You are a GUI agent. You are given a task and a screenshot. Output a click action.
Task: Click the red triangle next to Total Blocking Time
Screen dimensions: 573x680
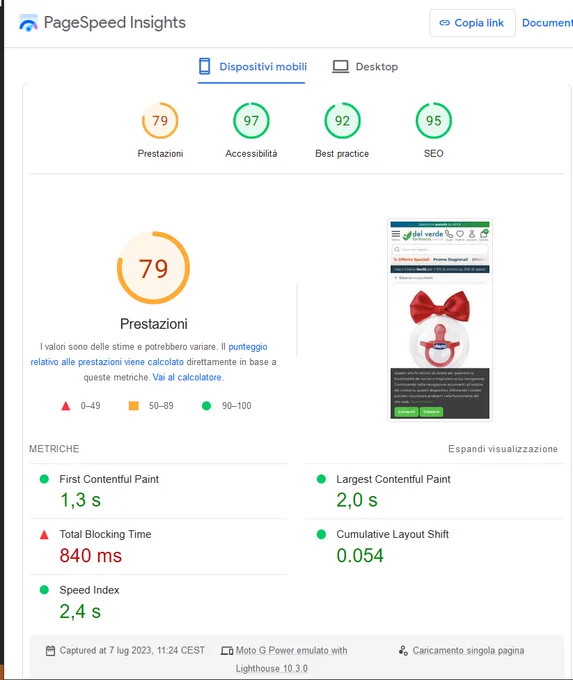(x=44, y=535)
